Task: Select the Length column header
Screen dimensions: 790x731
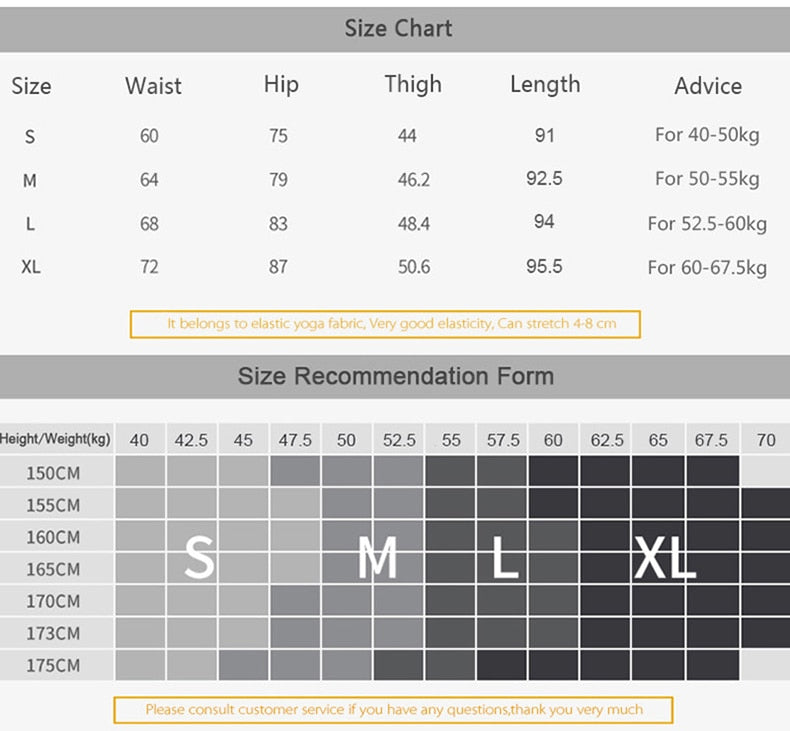Action: pos(544,85)
